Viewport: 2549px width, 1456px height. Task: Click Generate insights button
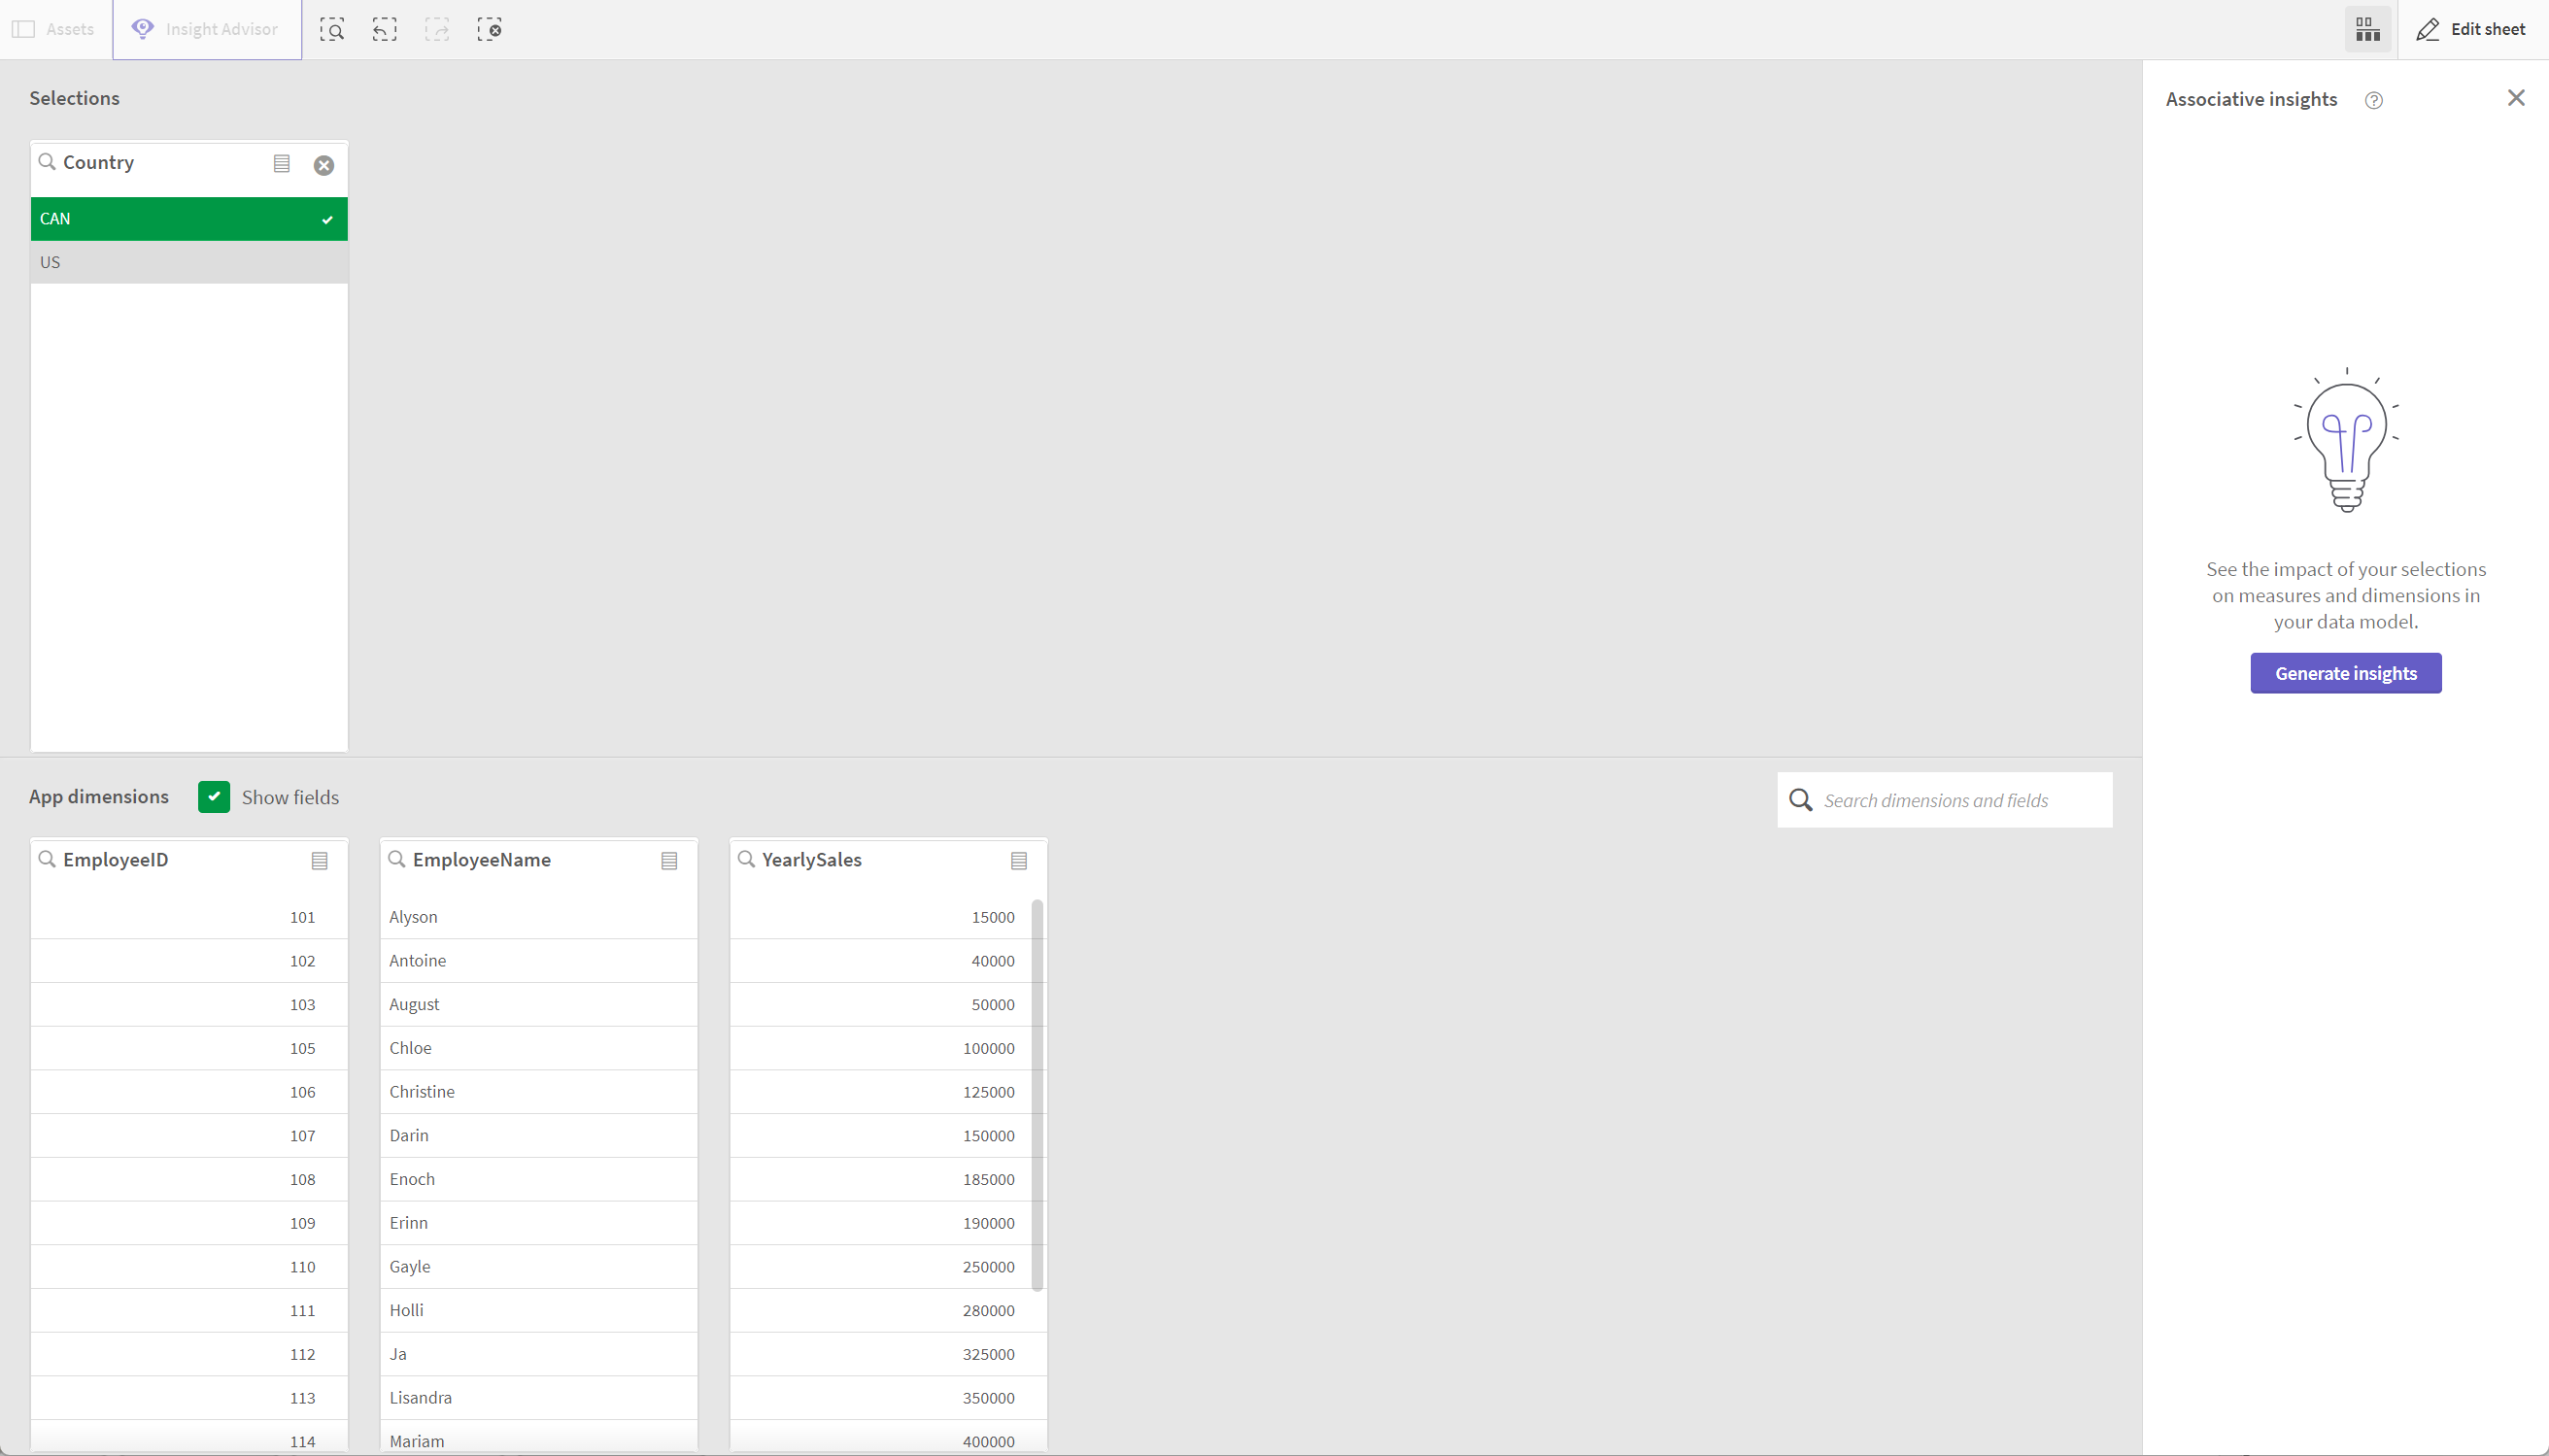click(x=2346, y=672)
